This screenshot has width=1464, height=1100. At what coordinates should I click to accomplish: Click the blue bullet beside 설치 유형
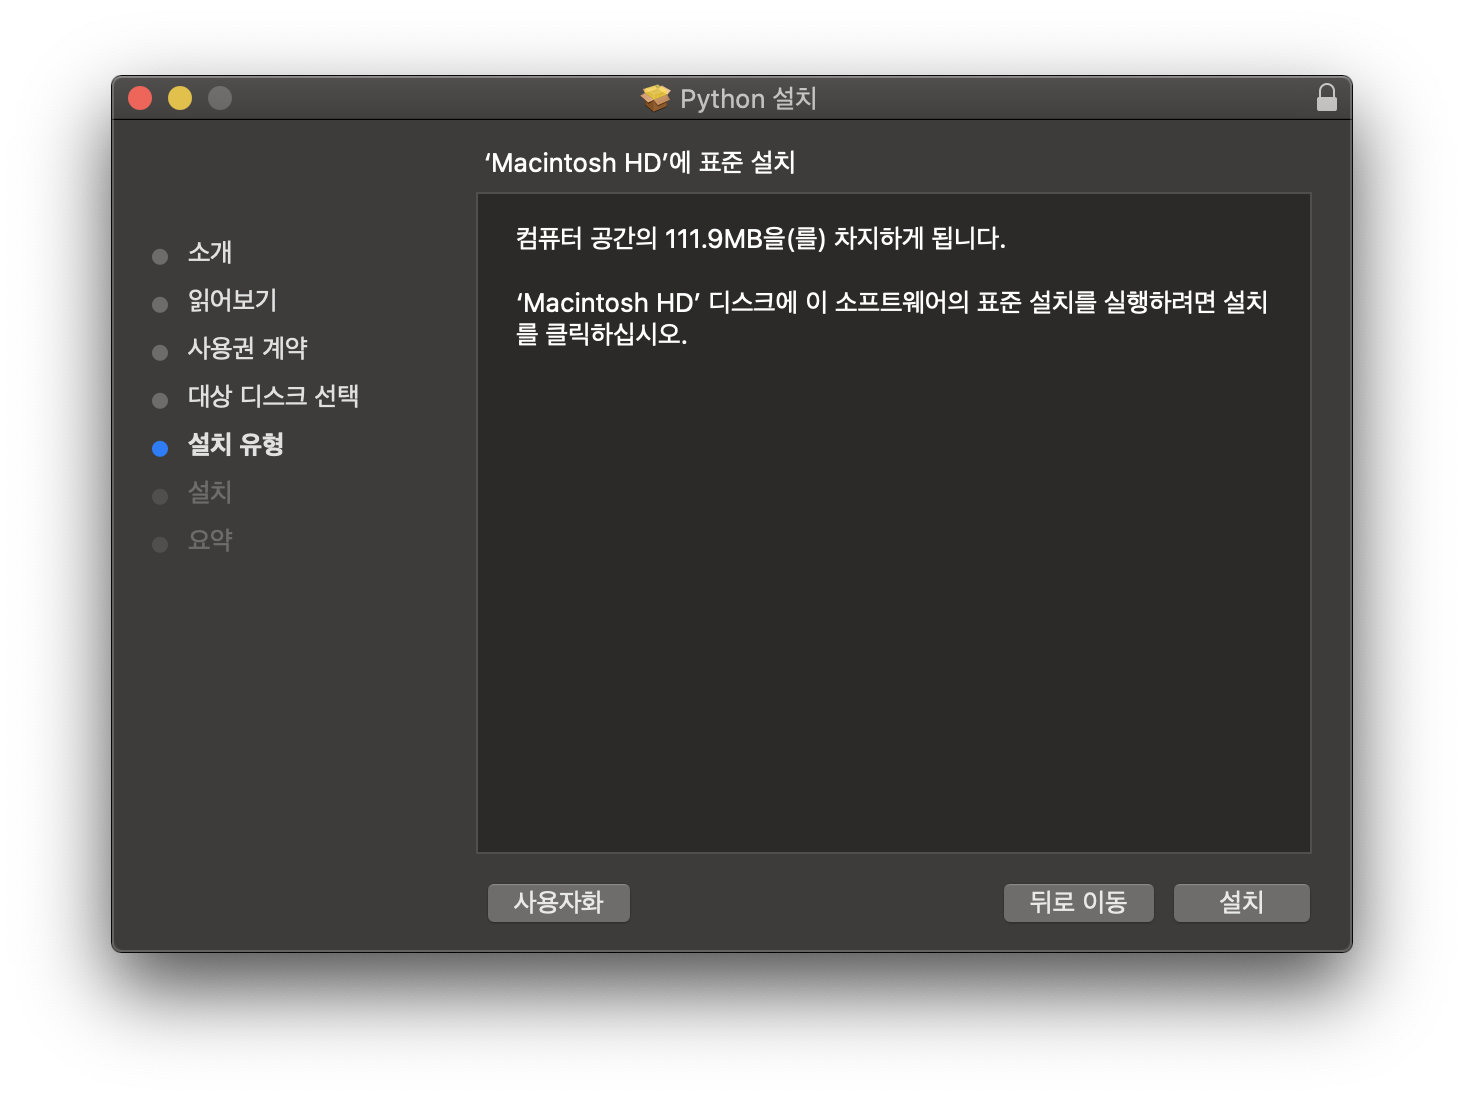(x=160, y=449)
